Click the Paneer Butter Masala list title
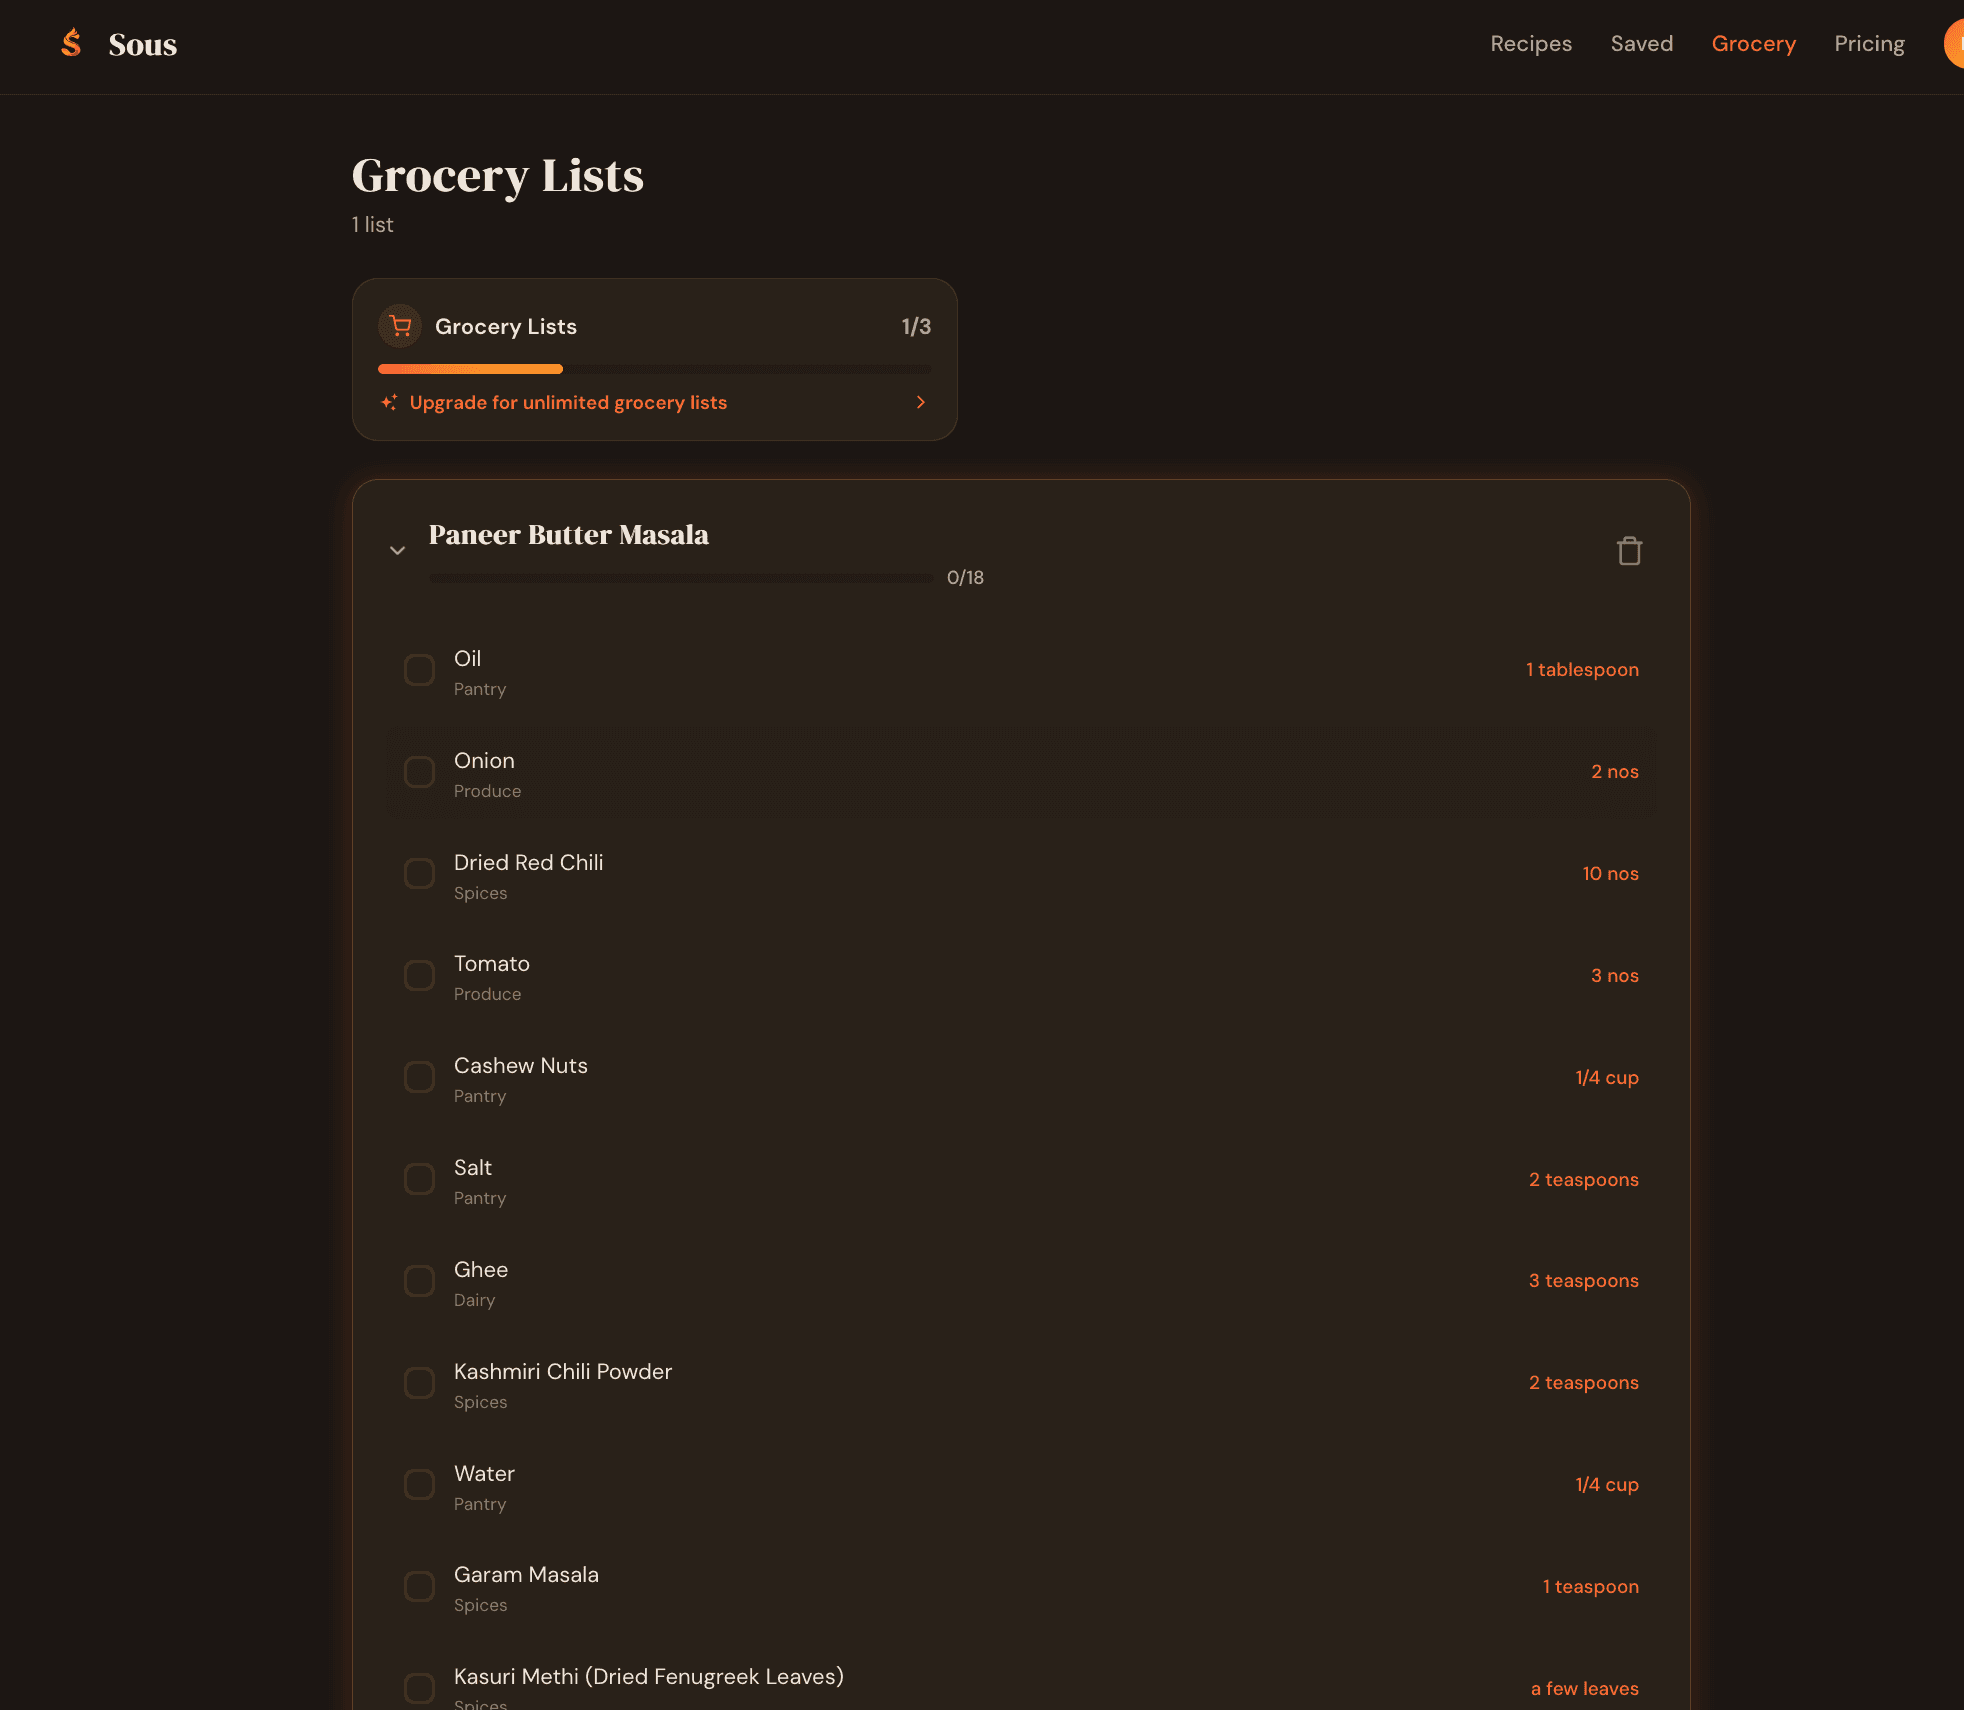Viewport: 1964px width, 1710px height. [x=569, y=535]
